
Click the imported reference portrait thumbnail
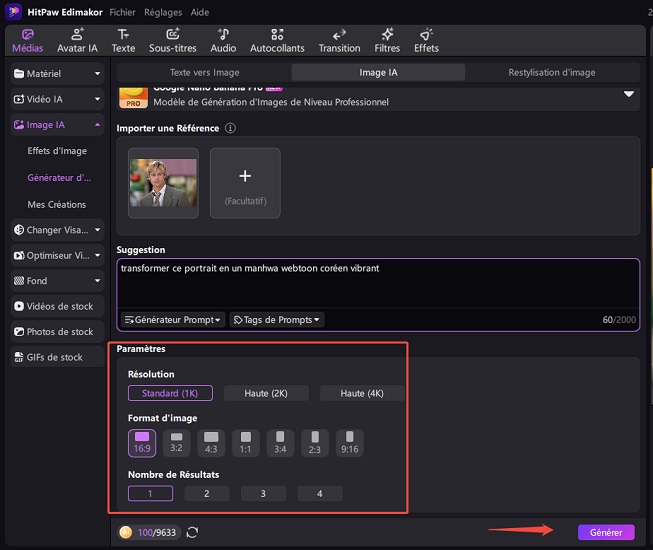(163, 182)
